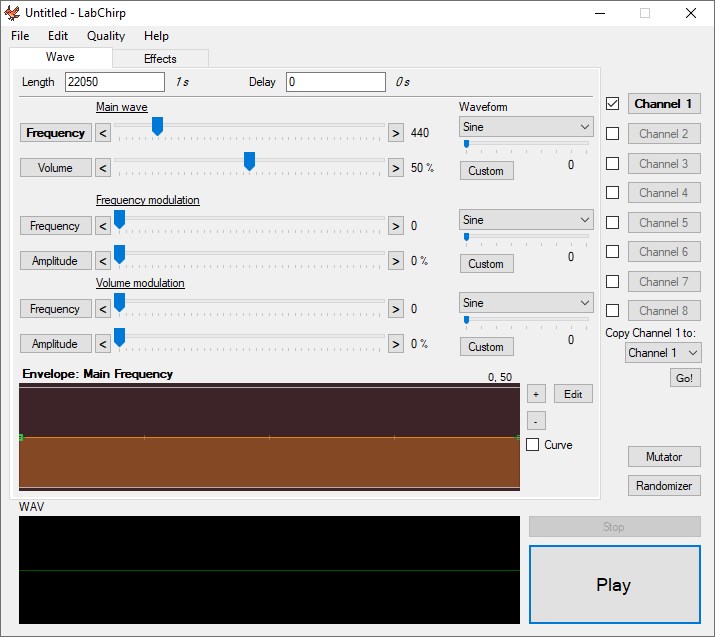Screen dimensions: 715x637
Task: Click right arrow of Frequency modulation Amplitude slider
Action: 396,261
